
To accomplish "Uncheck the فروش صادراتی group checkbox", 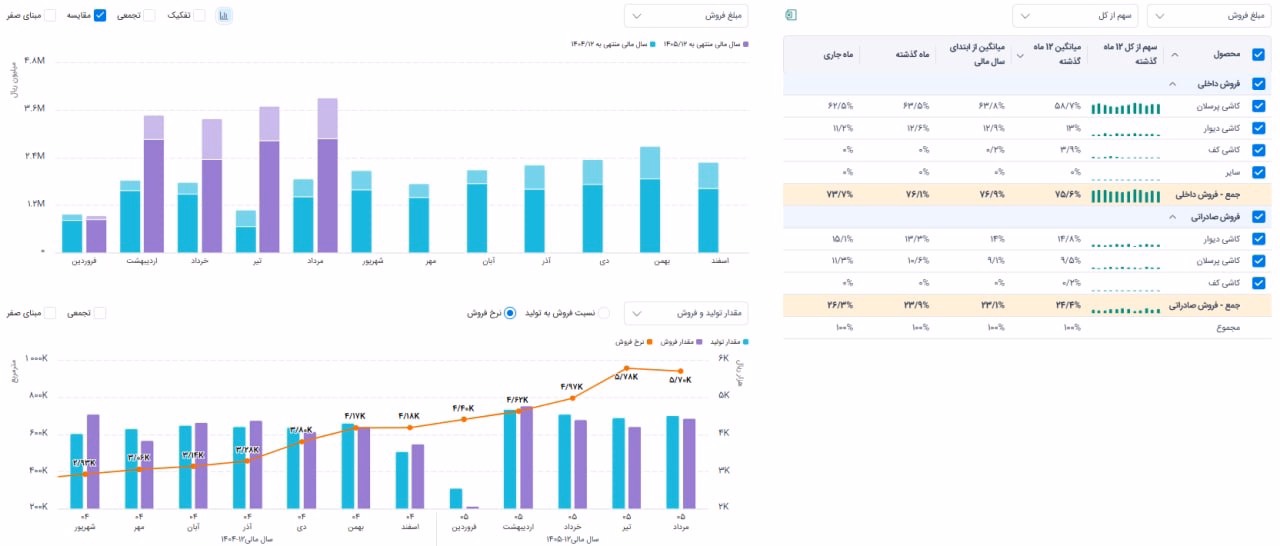I will pyautogui.click(x=1259, y=216).
